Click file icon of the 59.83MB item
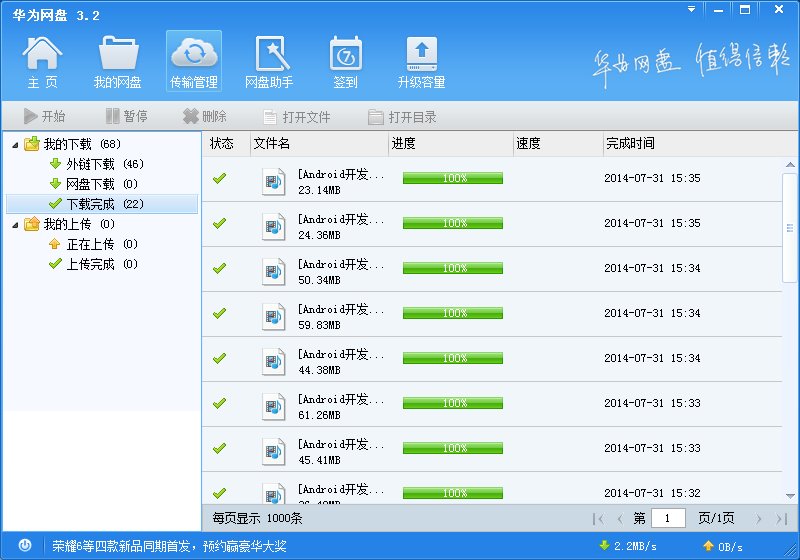 tap(273, 316)
